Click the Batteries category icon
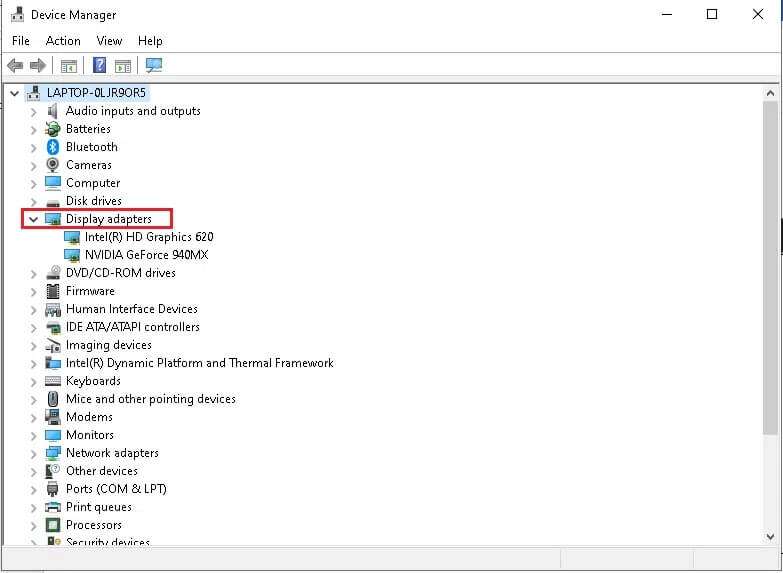783x573 pixels. coord(53,129)
